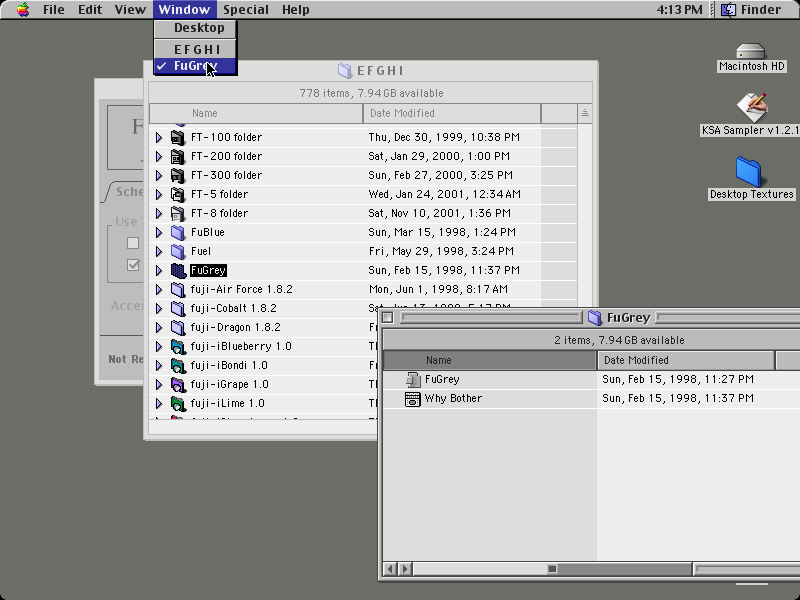Select the Why Bother file icon
The height and width of the screenshot is (600, 800).
413,398
